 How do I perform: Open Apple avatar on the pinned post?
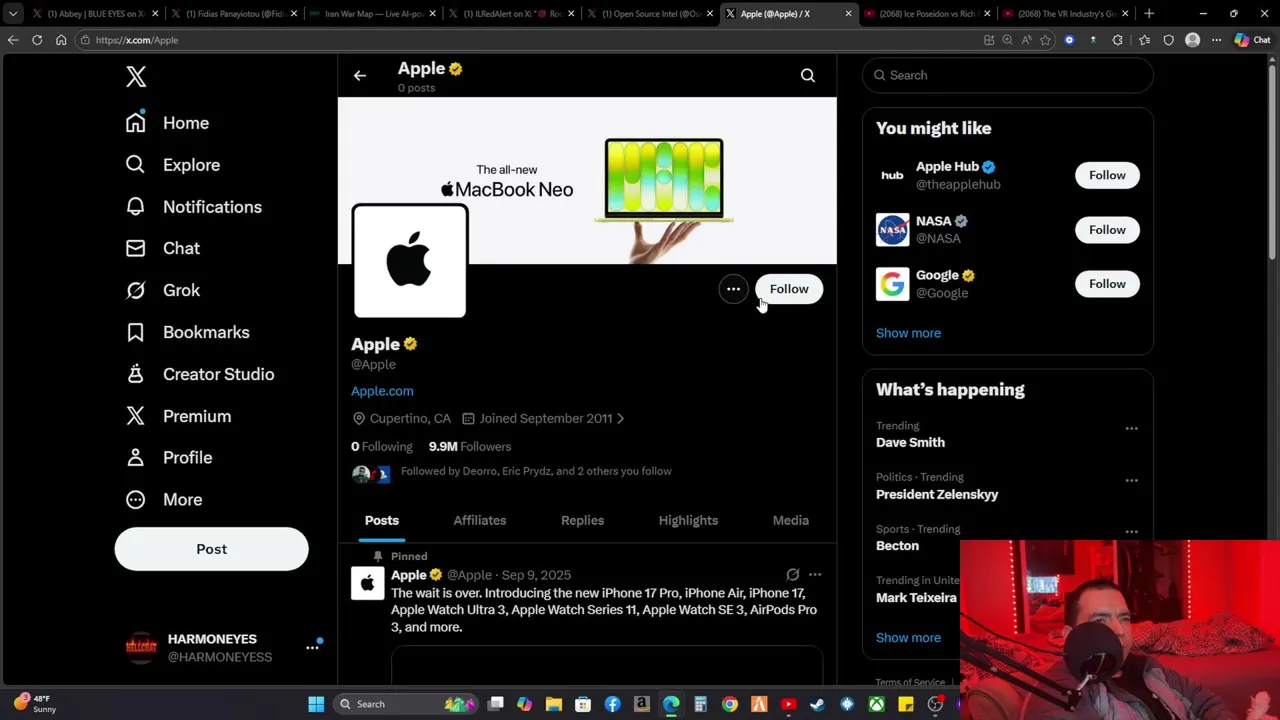(367, 583)
